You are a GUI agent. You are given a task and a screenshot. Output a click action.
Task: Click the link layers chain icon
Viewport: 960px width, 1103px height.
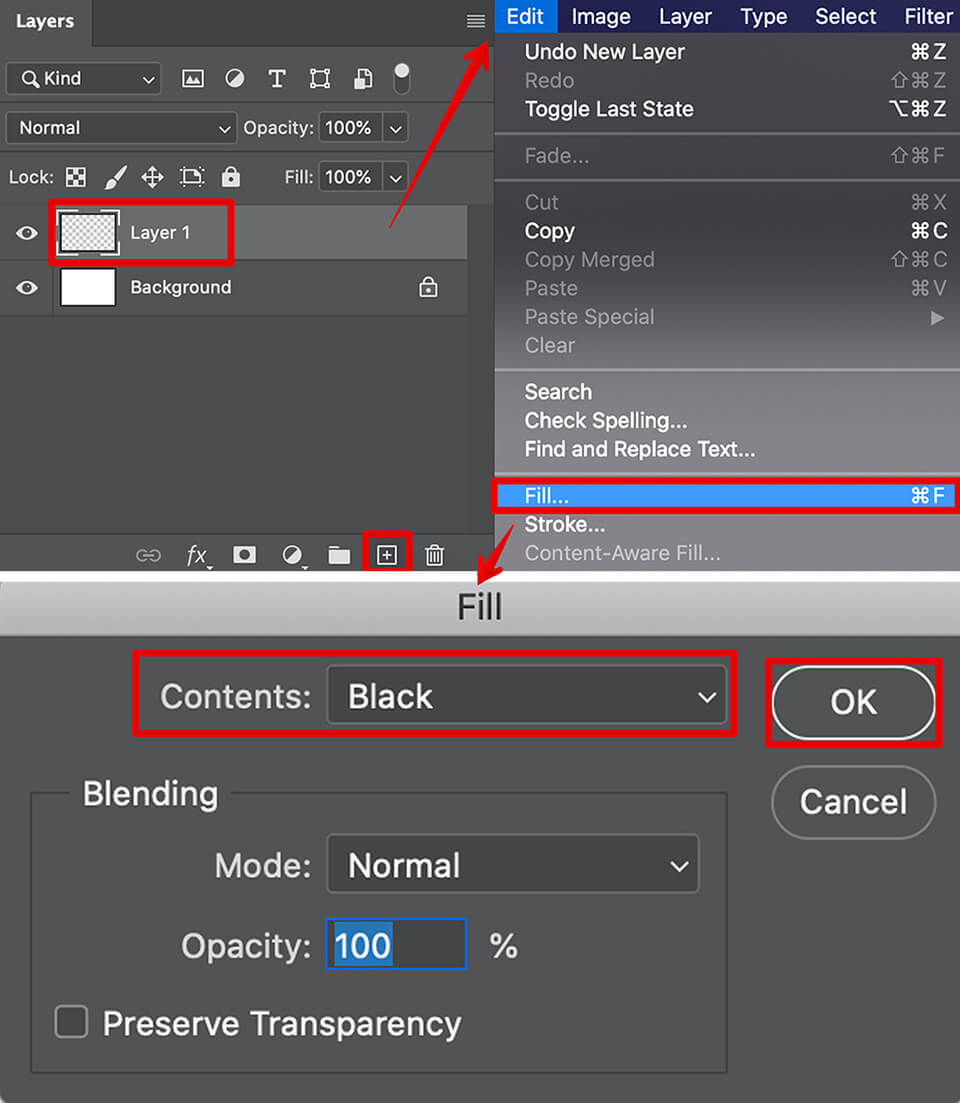148,555
